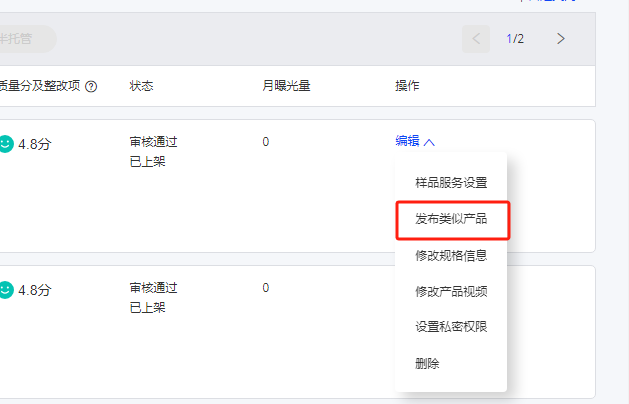
Task: Click the 编辑 link in first row
Action: coord(407,142)
